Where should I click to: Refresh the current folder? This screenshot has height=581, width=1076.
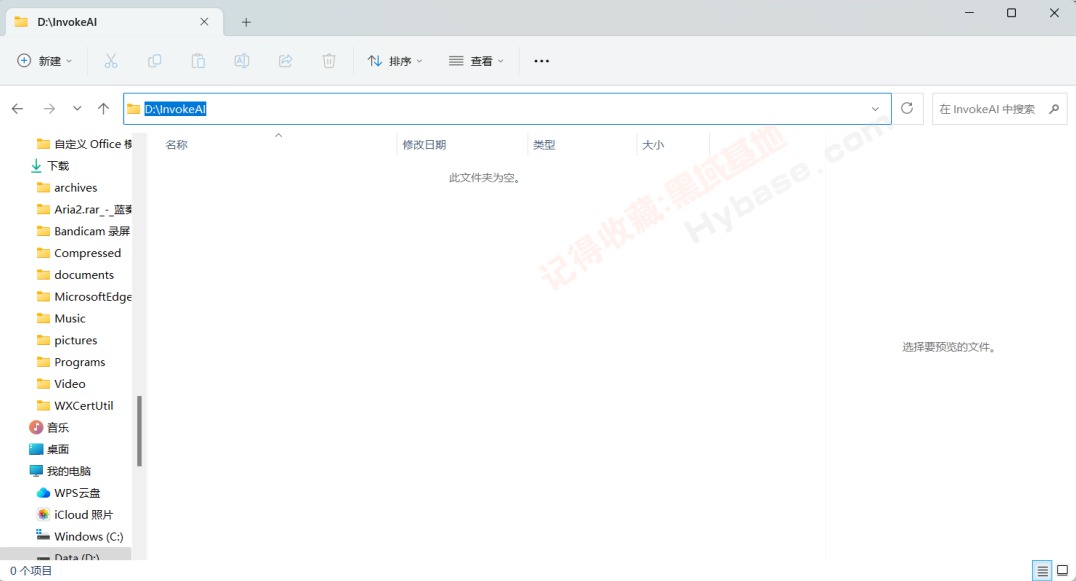[907, 108]
